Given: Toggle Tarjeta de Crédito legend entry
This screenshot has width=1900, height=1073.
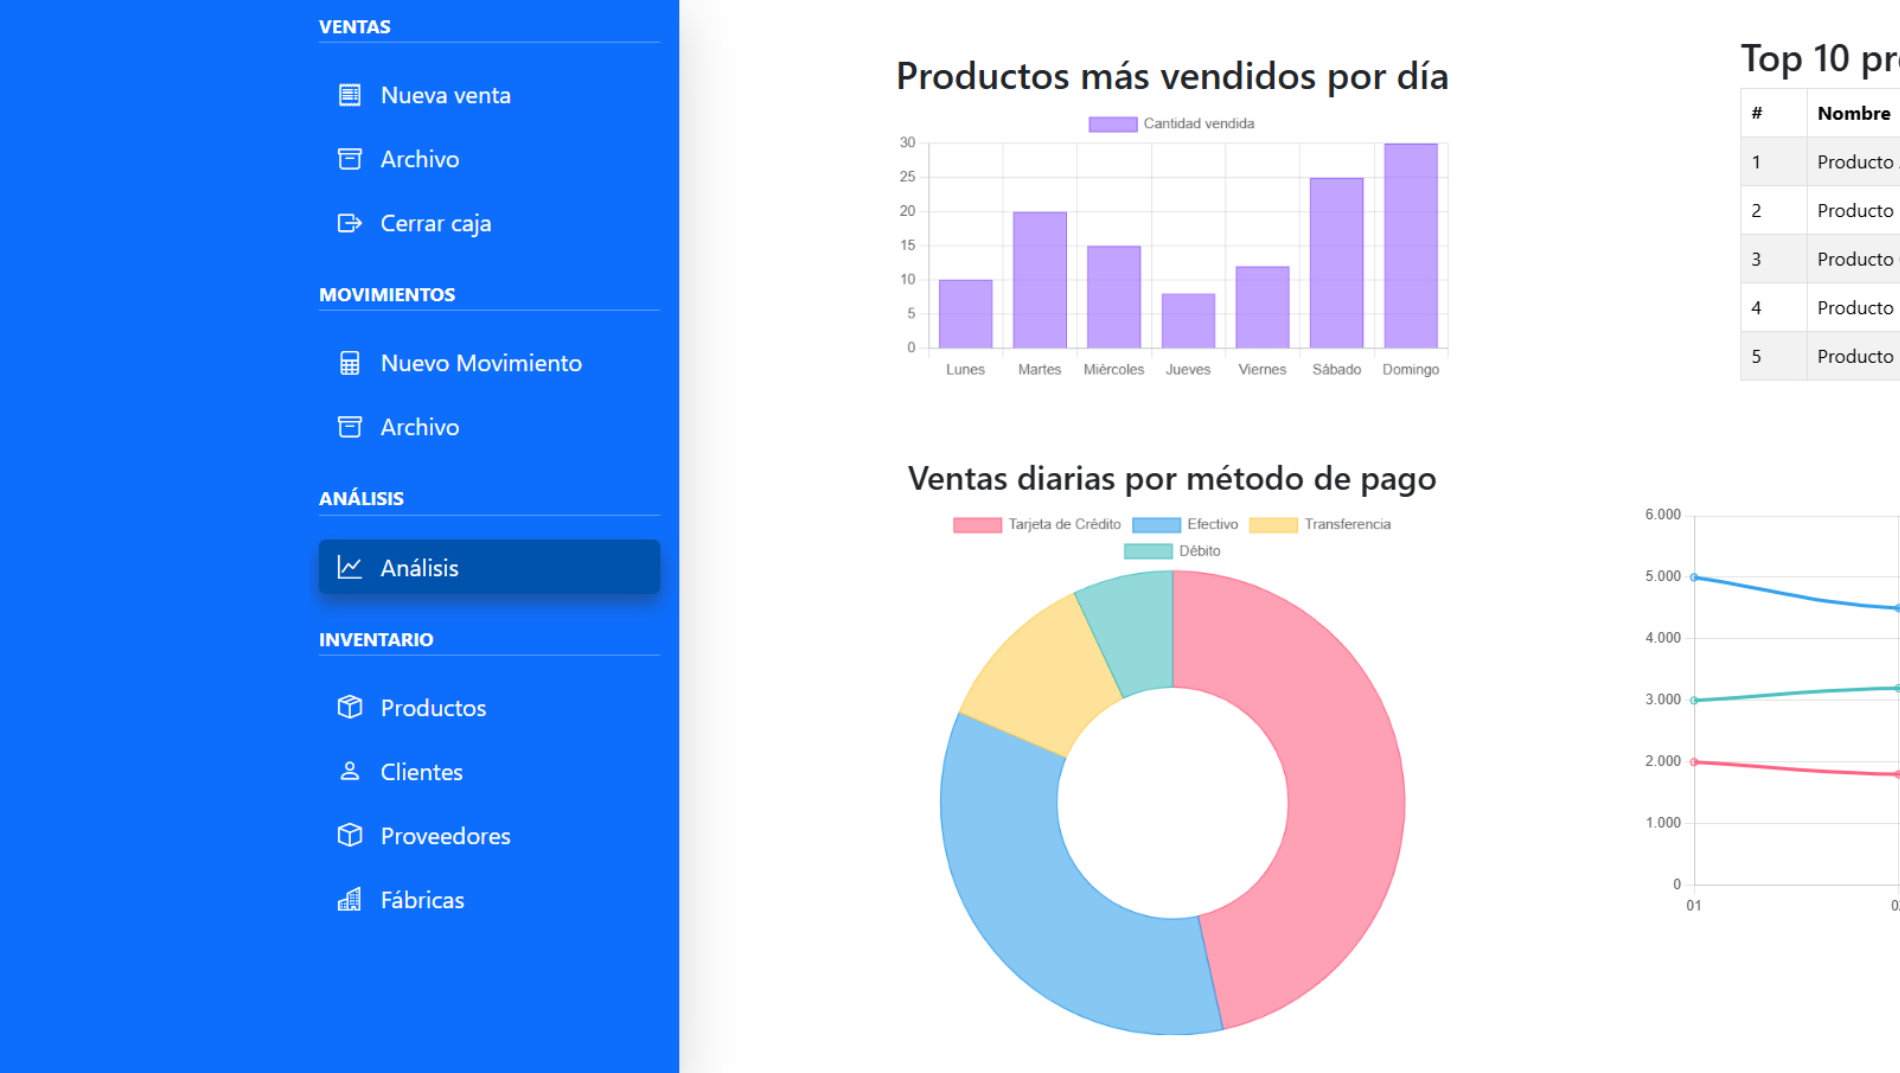Looking at the screenshot, I should 1037,525.
